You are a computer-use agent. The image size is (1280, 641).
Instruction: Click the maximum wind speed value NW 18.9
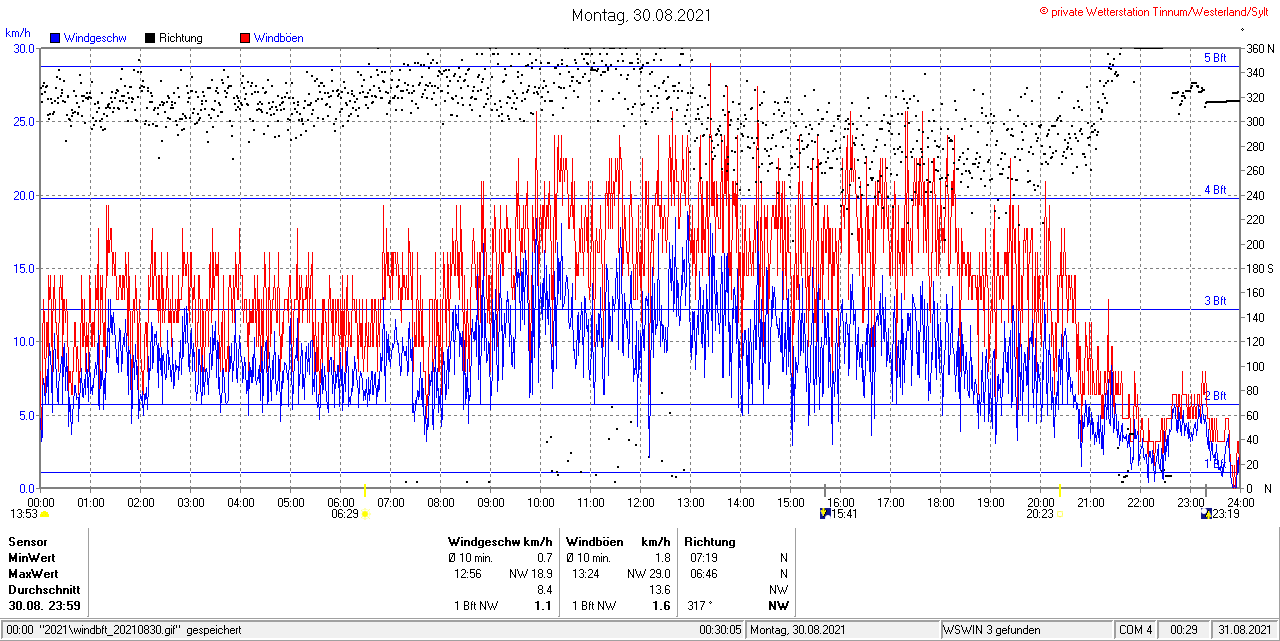tap(530, 574)
